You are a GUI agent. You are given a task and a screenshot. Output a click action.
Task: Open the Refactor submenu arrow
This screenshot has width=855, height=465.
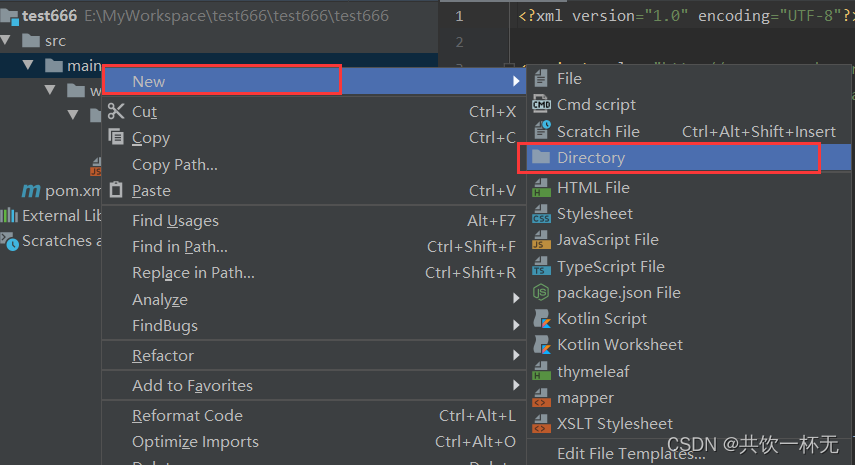516,355
